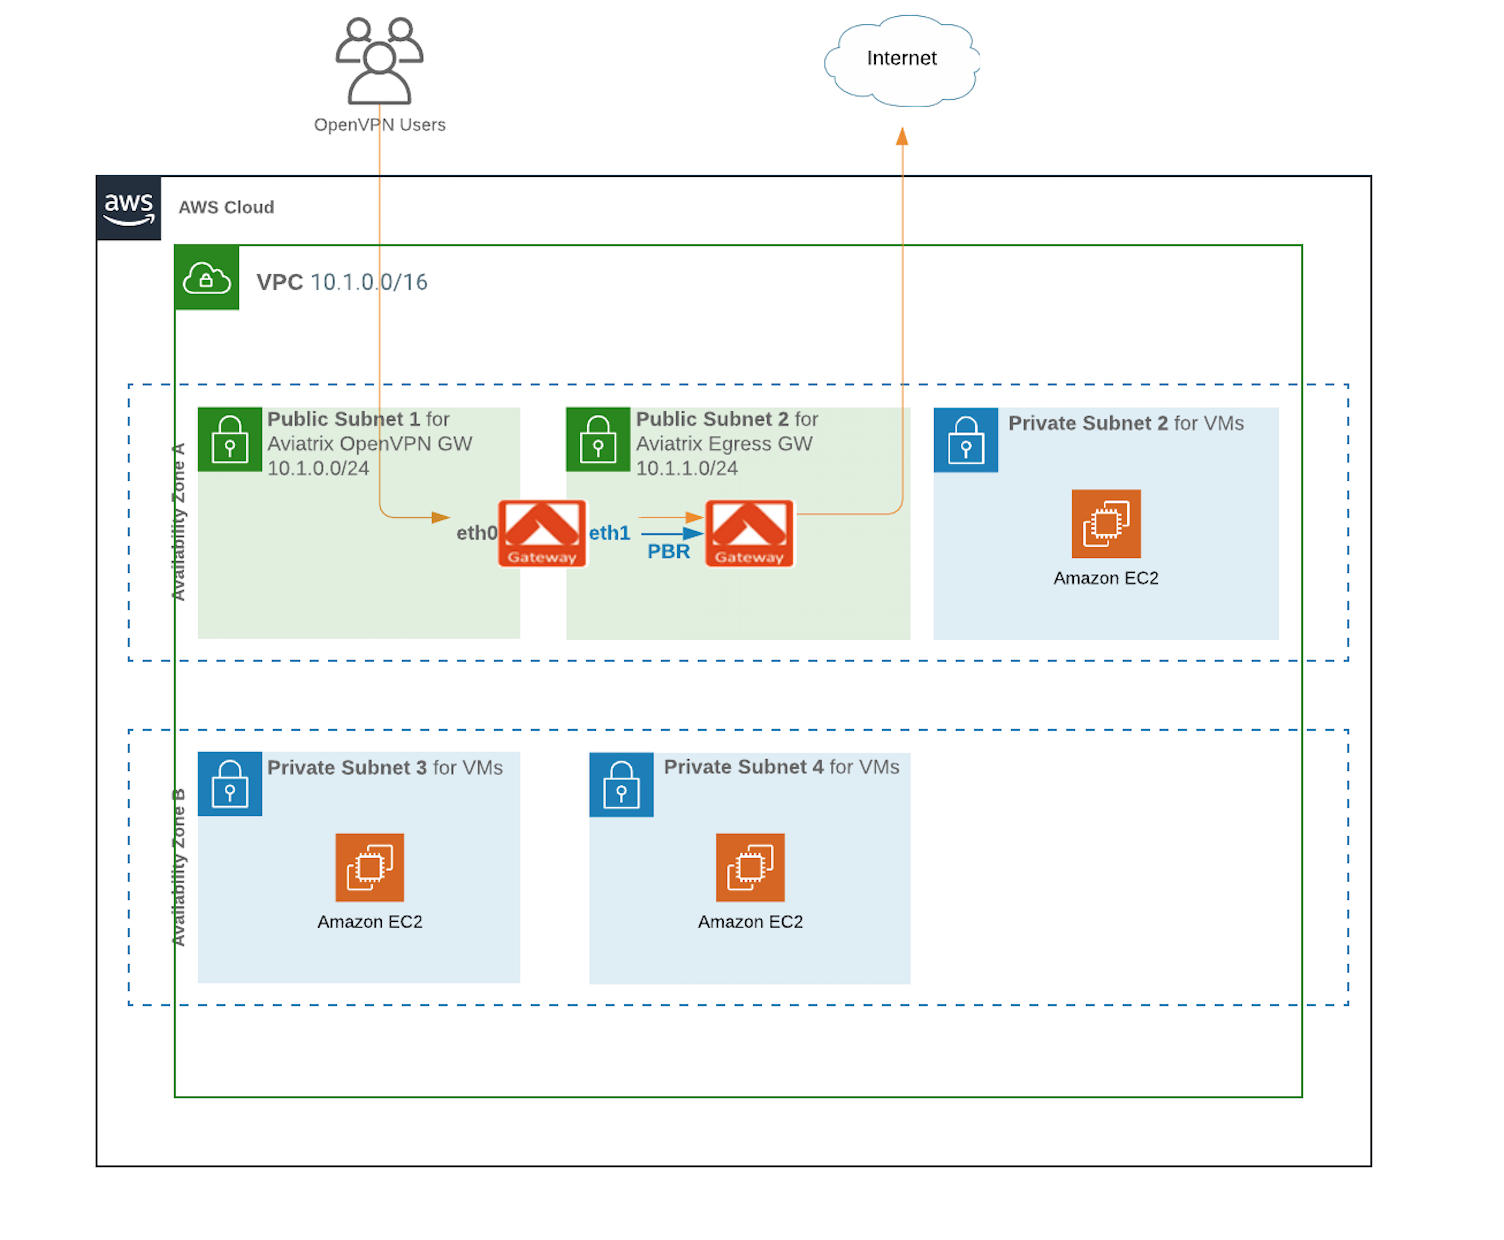
Task: Click the green lock icon of Public Subnet 2
Action: pyautogui.click(x=598, y=439)
